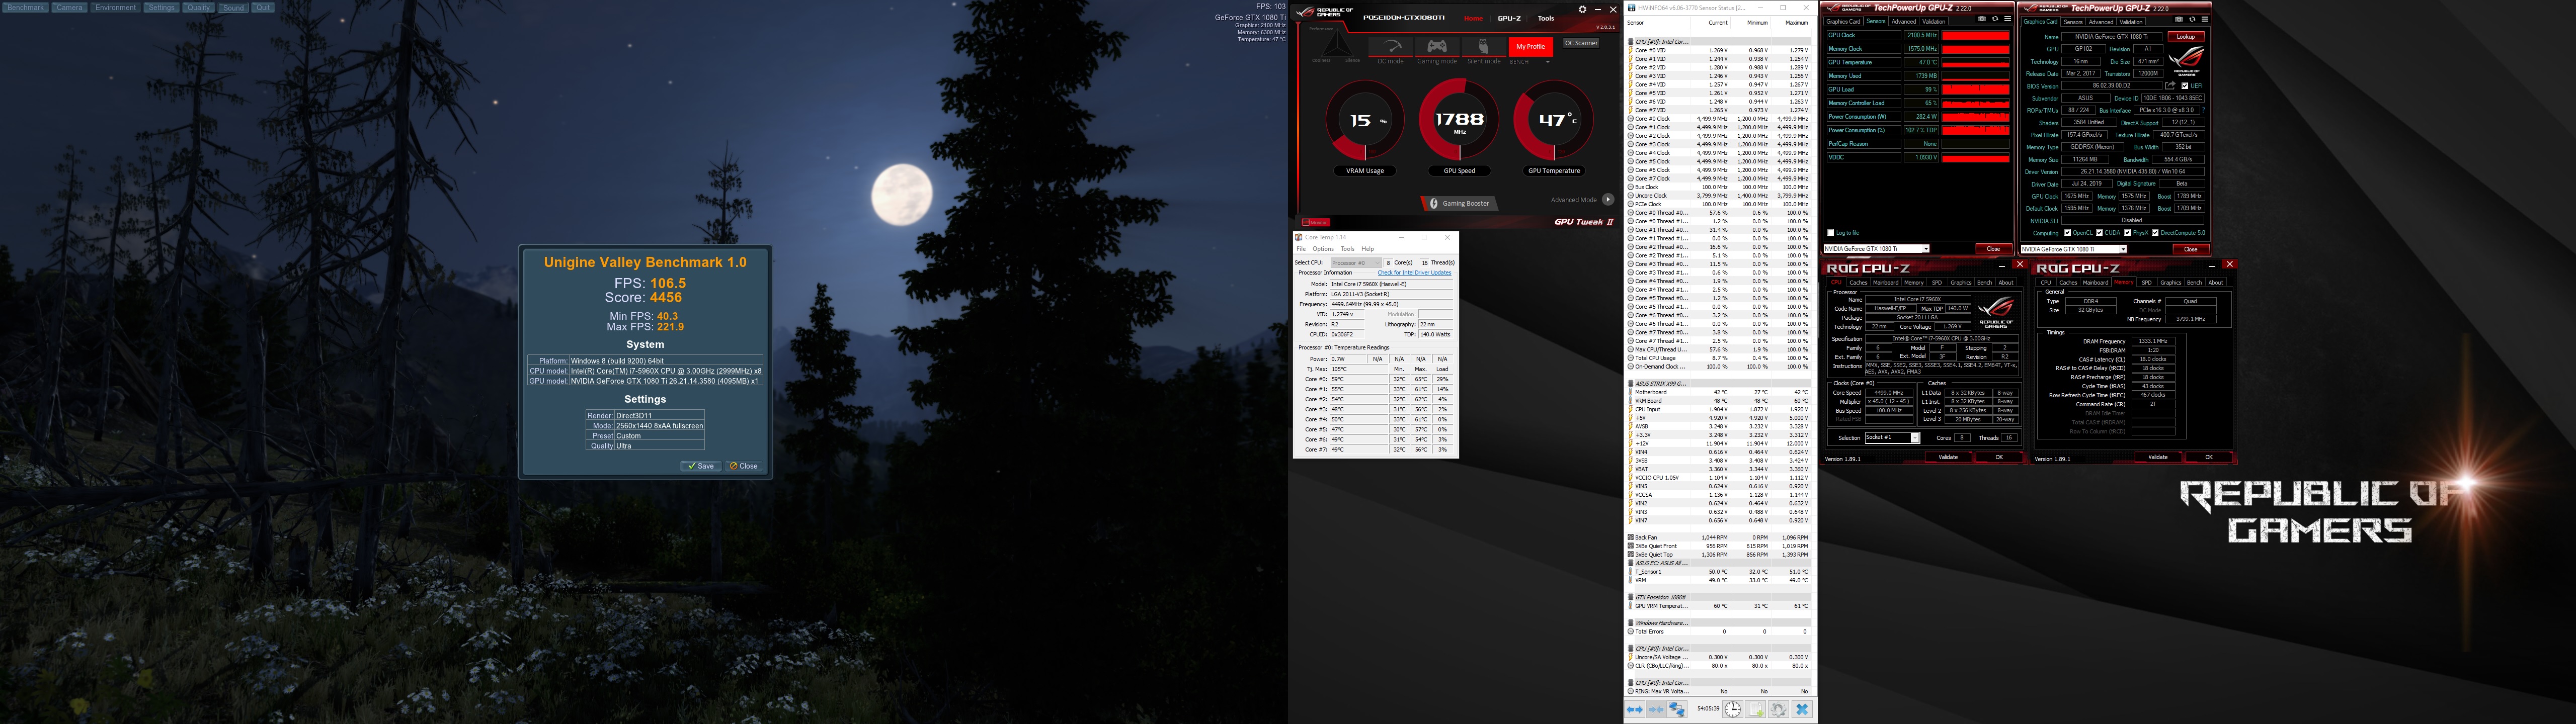Image resolution: width=2576 pixels, height=724 pixels.
Task: Open Camera menu in Valley benchmark
Action: point(70,7)
